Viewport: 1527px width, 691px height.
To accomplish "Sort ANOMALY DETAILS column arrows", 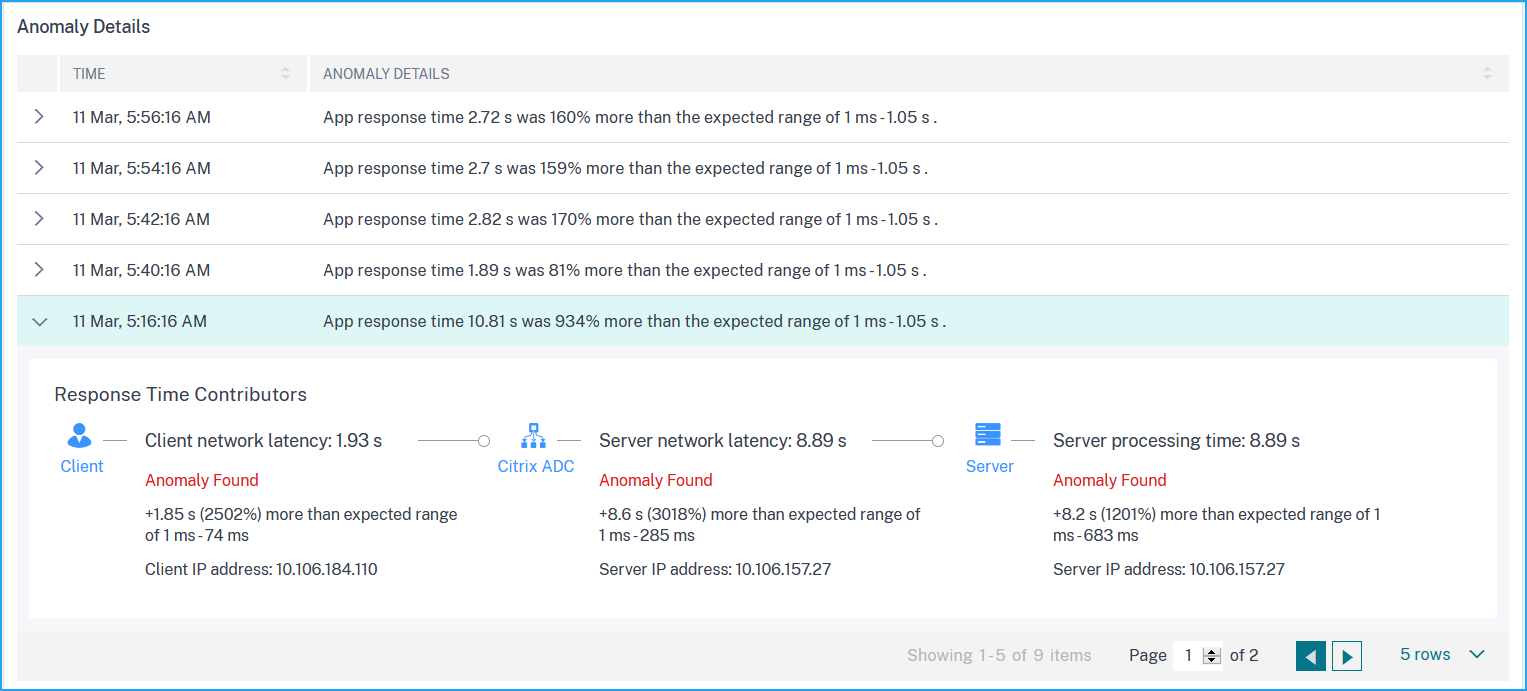I will pos(1487,73).
